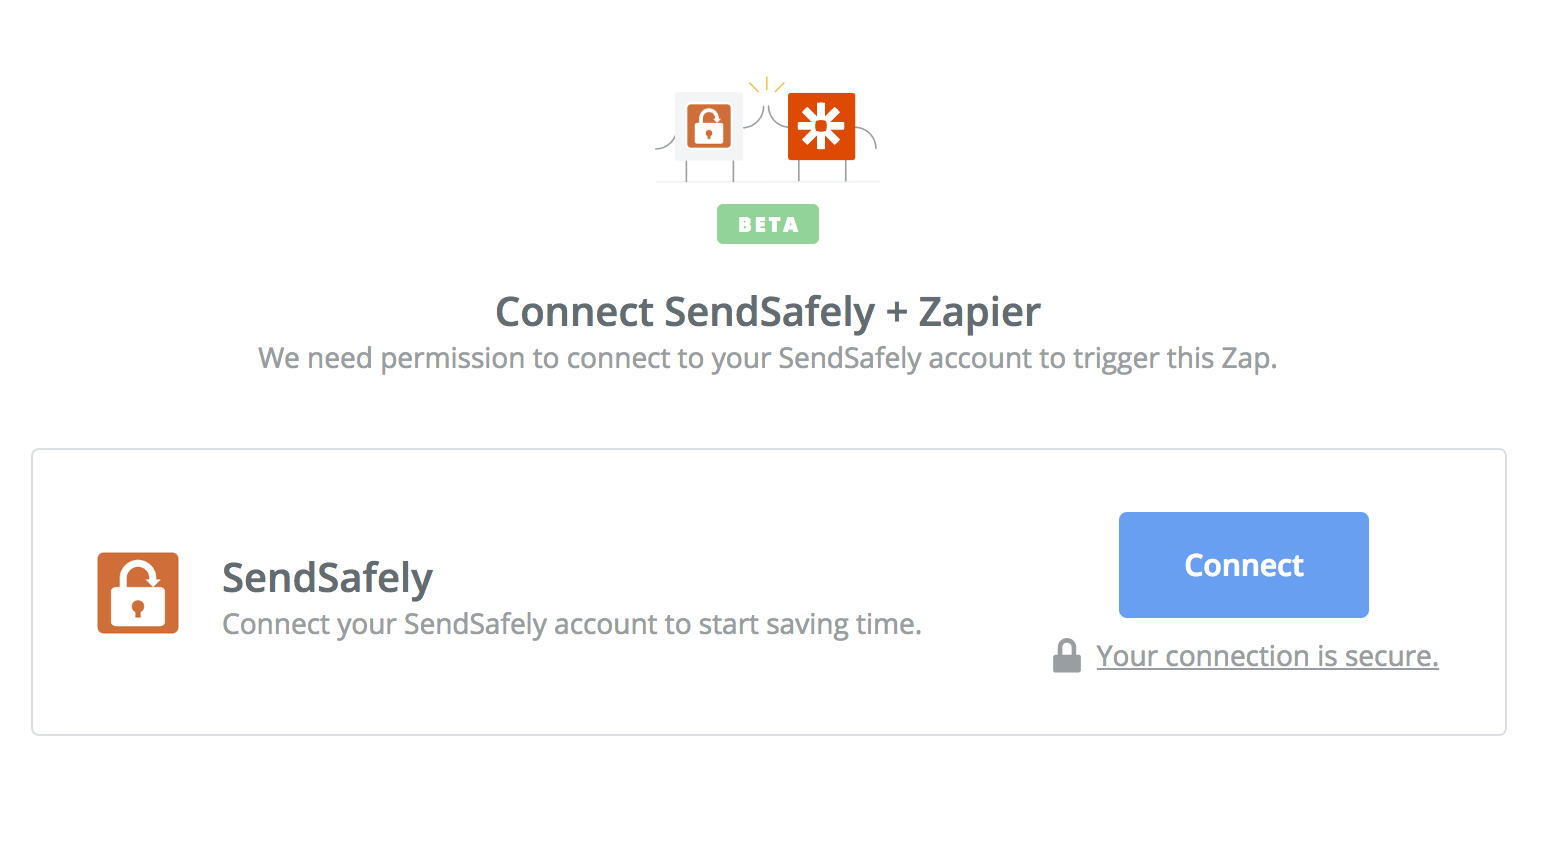
Task: Click the yellow sparkle lines above the logos
Action: 767,85
